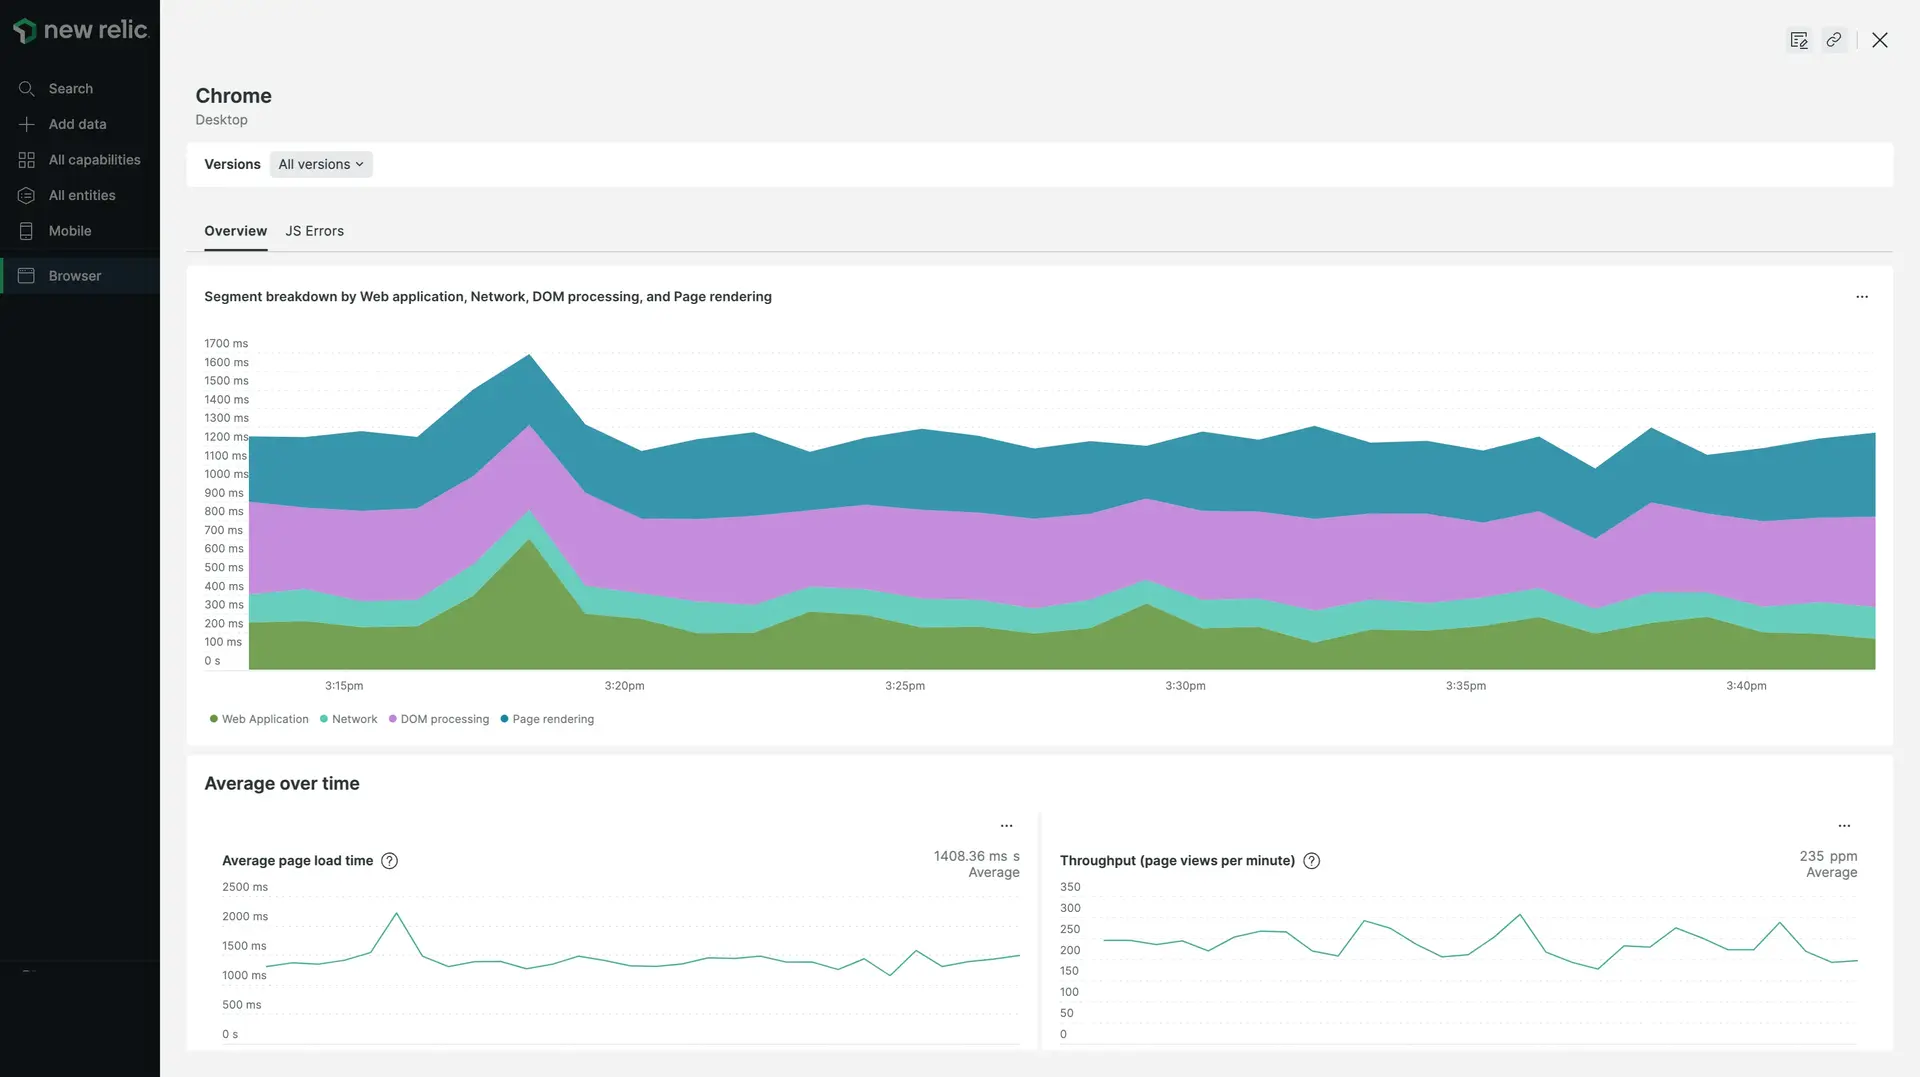This screenshot has width=1920, height=1077.
Task: Click the Page rendering legend color dot
Action: (505, 719)
